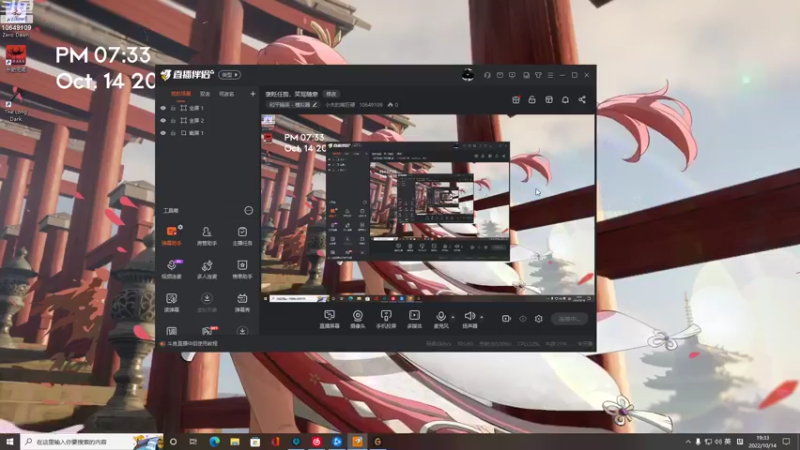Expand the microphone dropdown arrow
Screen dimensions: 800x450
tap(453, 317)
